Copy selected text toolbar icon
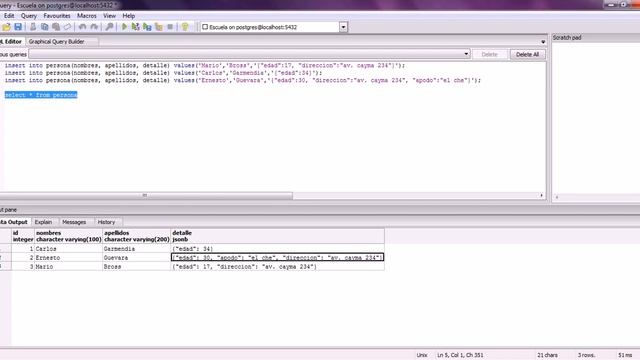 (x=44, y=27)
